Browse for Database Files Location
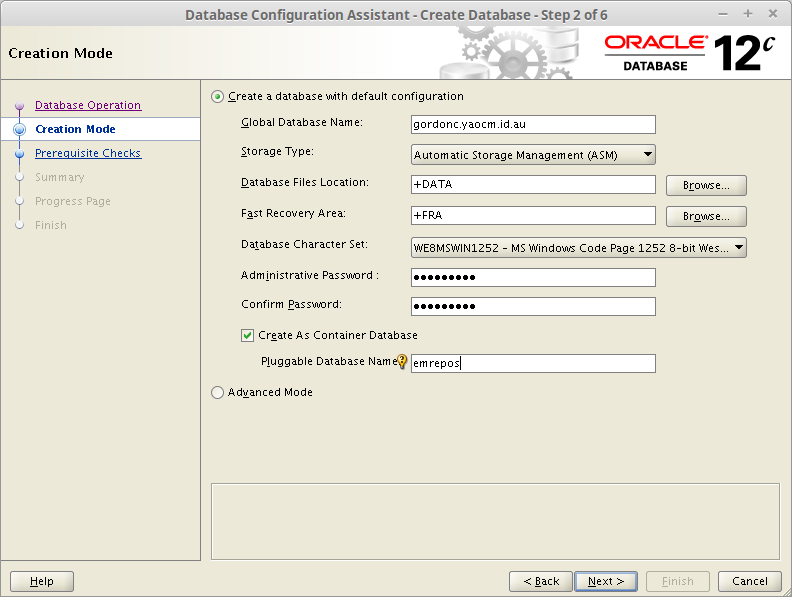 click(x=706, y=185)
